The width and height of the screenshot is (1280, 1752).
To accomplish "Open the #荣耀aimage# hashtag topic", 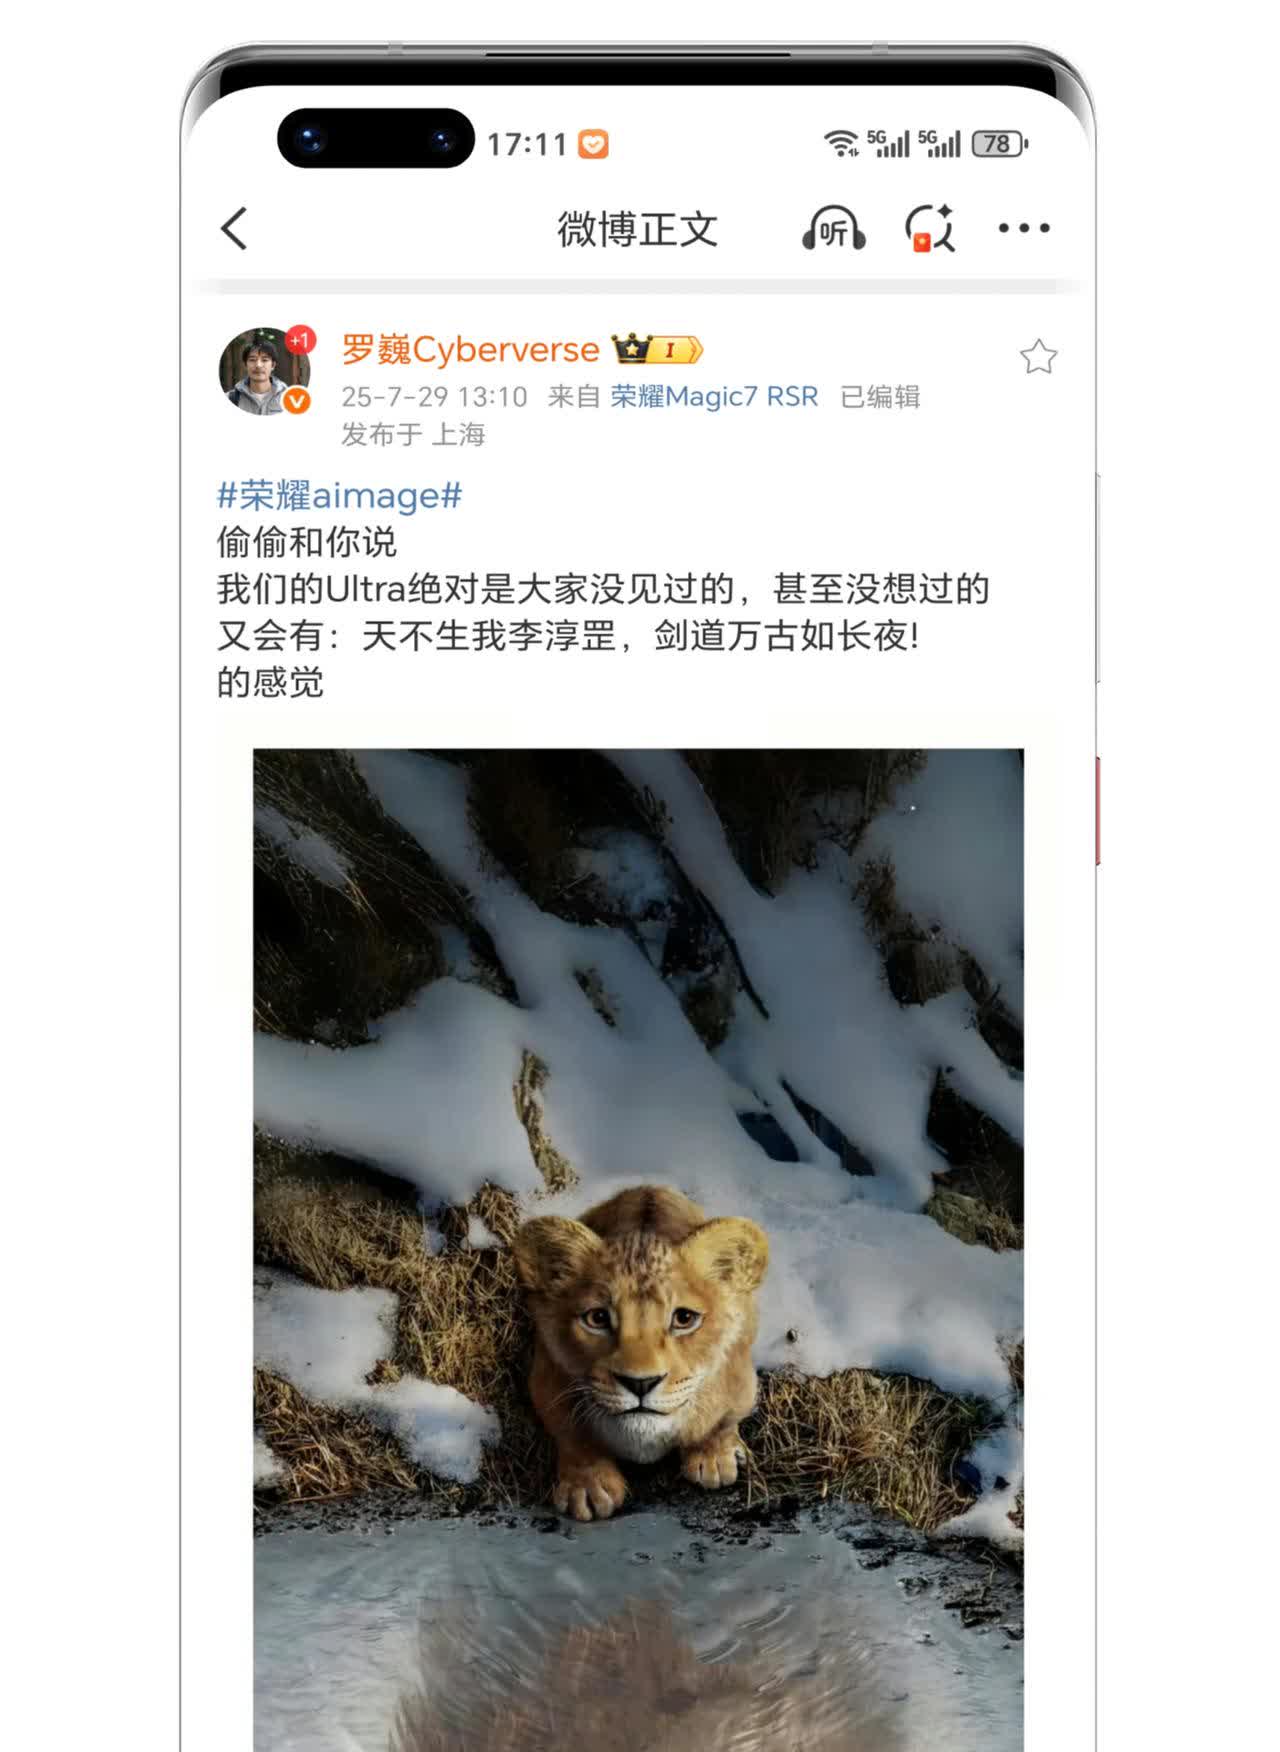I will coord(340,495).
